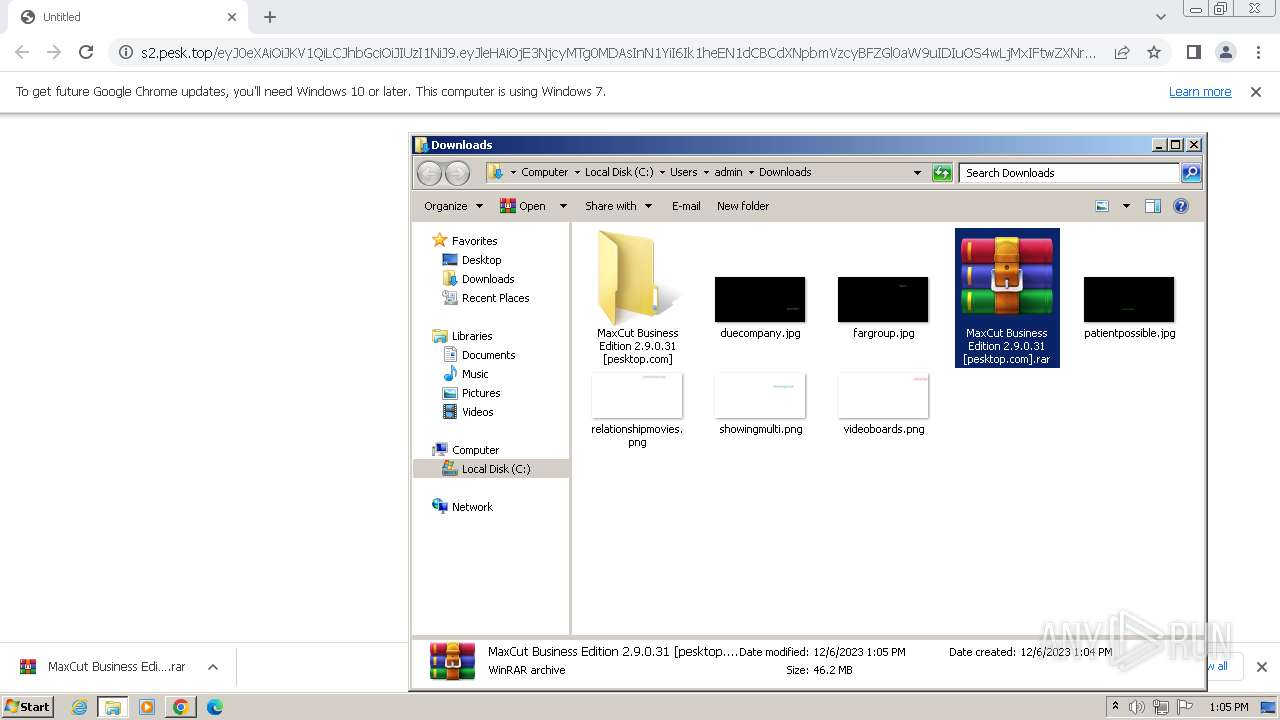Click Local Disk (C:) breadcrumb
Screen dimensions: 1280x720
(619, 172)
